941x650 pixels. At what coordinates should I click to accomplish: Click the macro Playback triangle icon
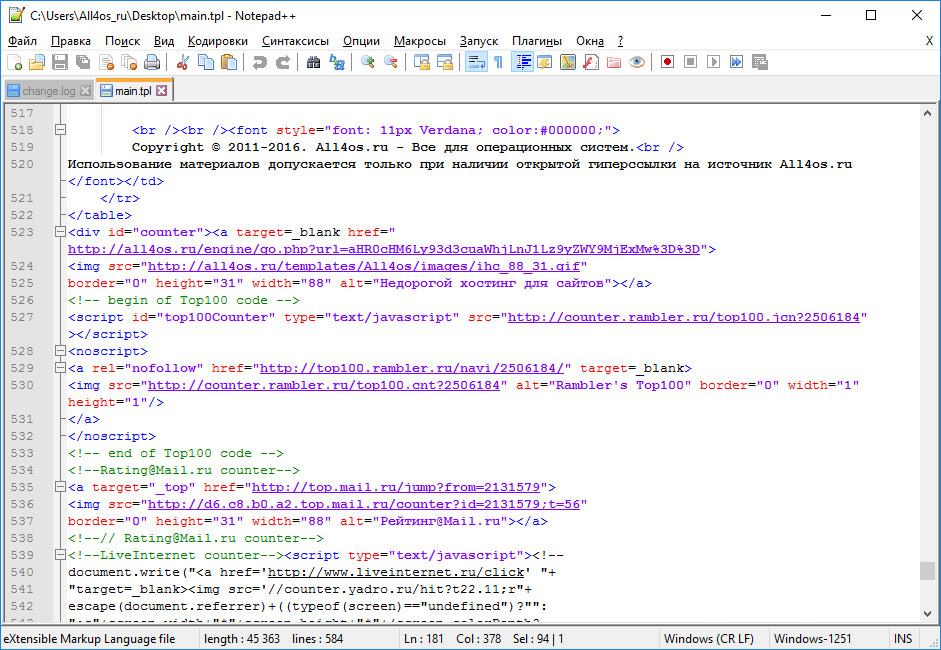(713, 62)
